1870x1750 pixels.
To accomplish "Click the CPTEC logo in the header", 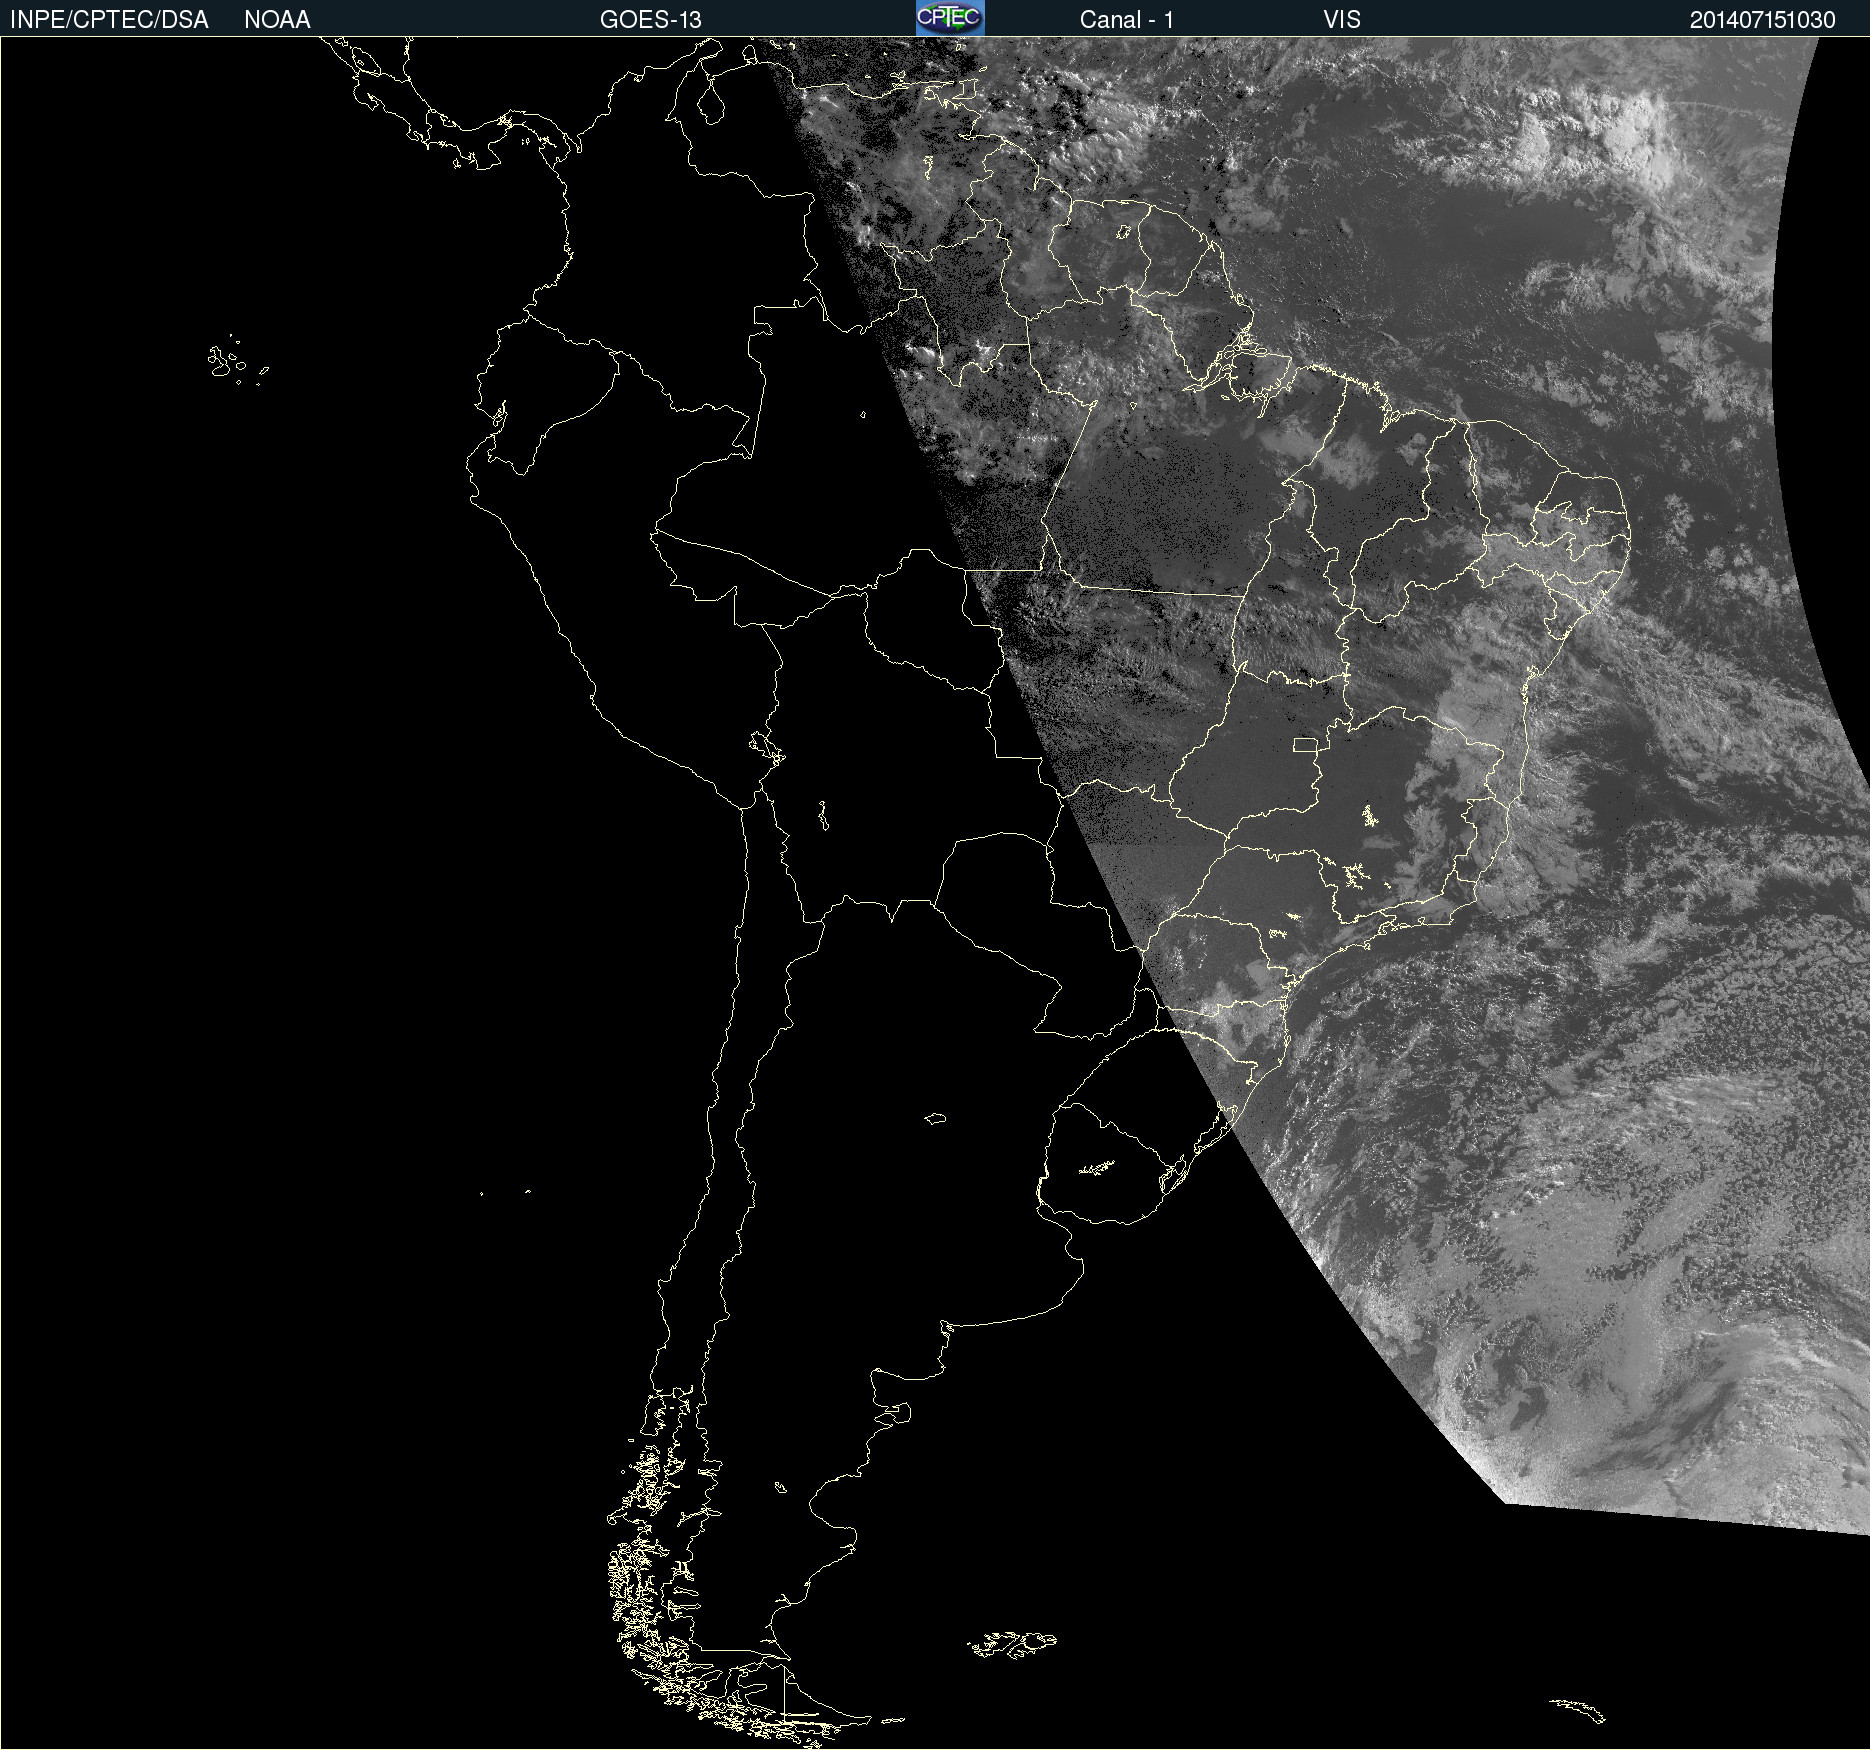I will [949, 18].
